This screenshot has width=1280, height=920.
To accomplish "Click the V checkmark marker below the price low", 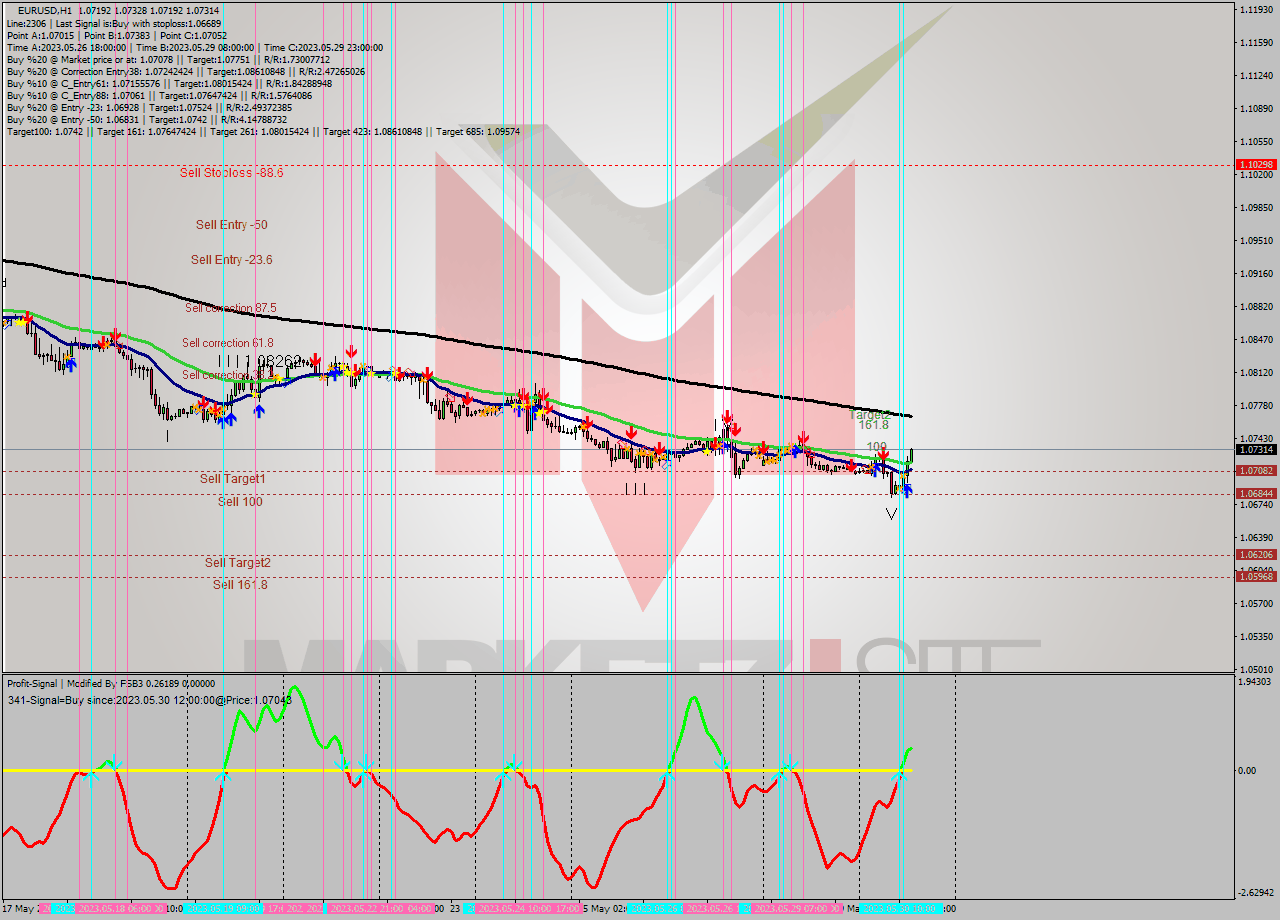I will [890, 513].
